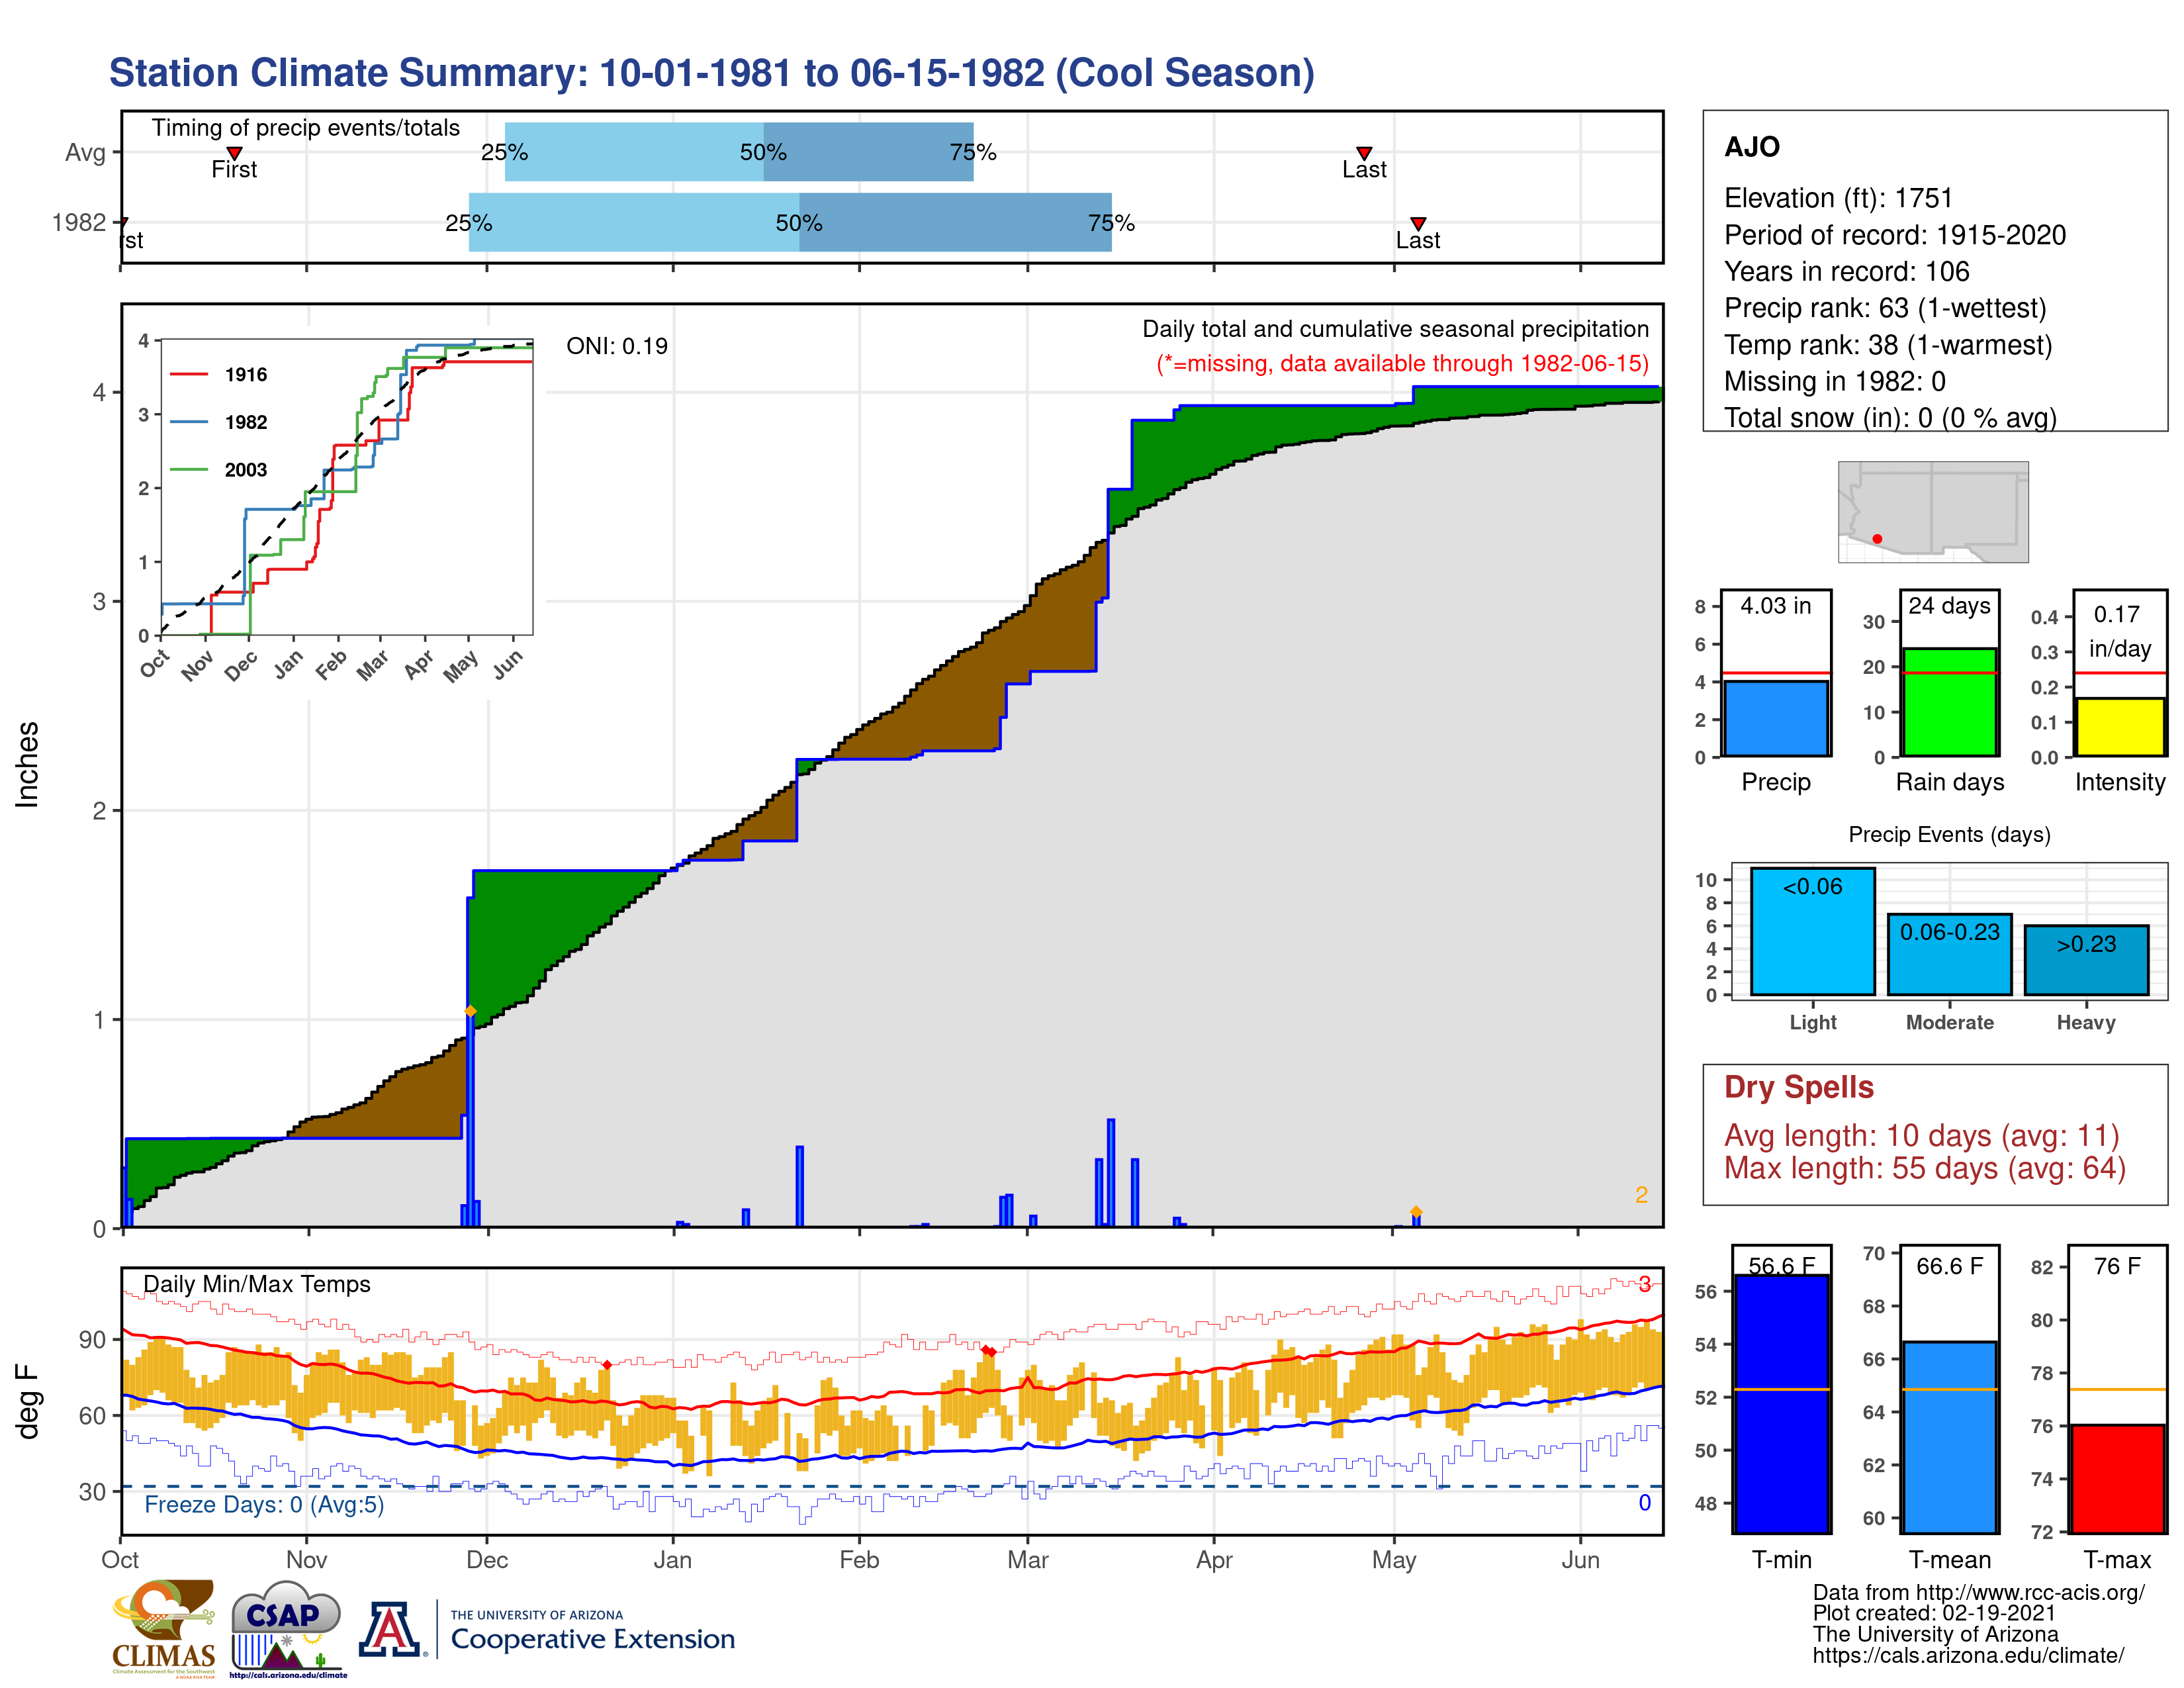Click the Light <0.06 events bar
2184x1688 pixels.
[x=1813, y=931]
